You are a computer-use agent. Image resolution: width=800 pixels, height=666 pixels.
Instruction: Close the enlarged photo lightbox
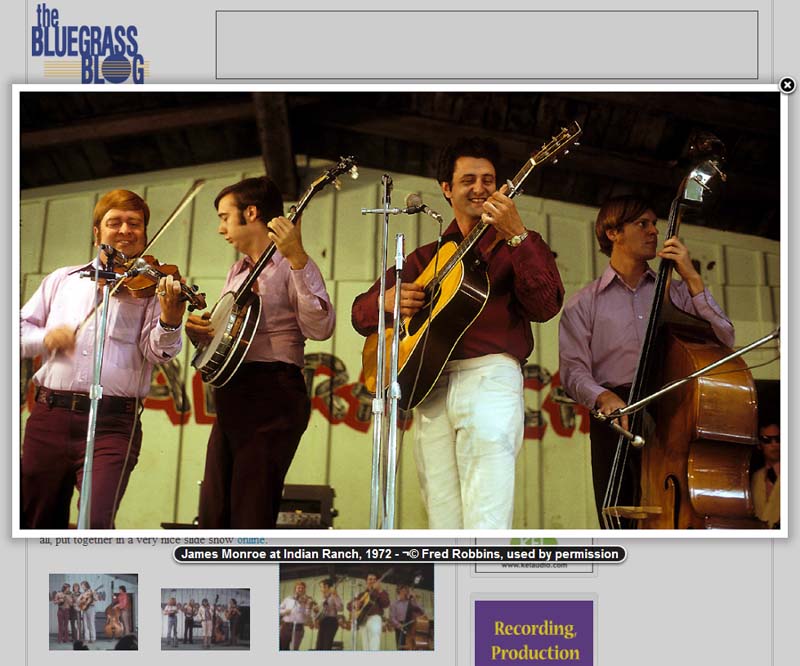coord(787,86)
